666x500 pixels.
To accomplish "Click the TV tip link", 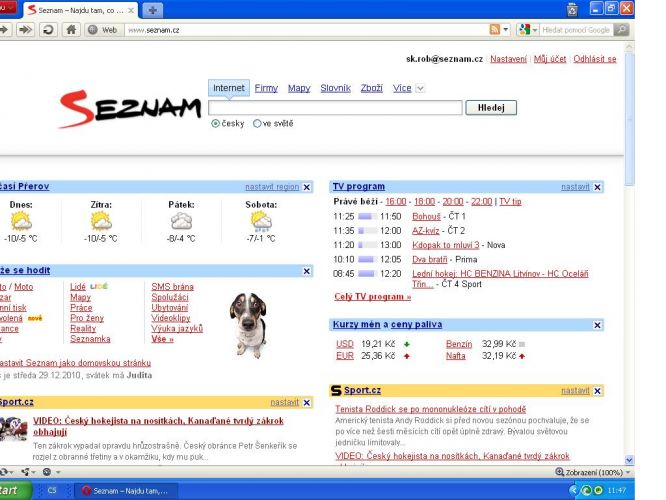I will [510, 202].
